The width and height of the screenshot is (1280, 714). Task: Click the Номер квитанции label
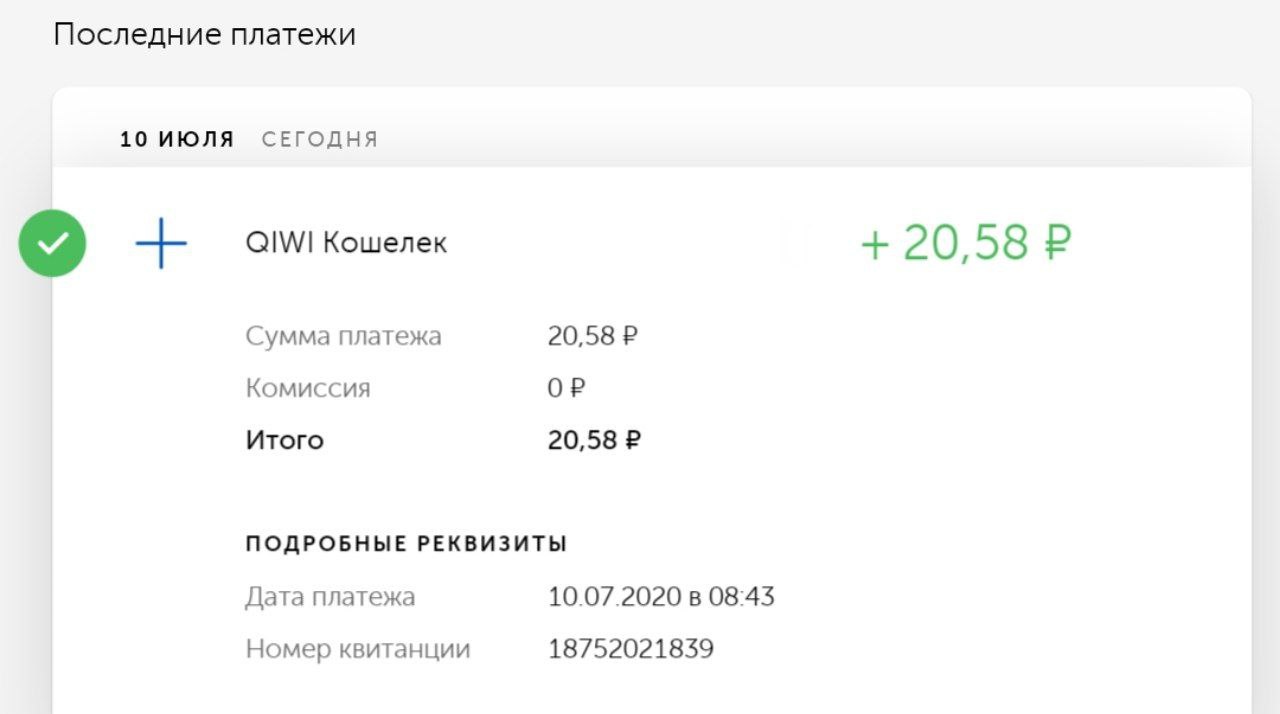pyautogui.click(x=358, y=649)
